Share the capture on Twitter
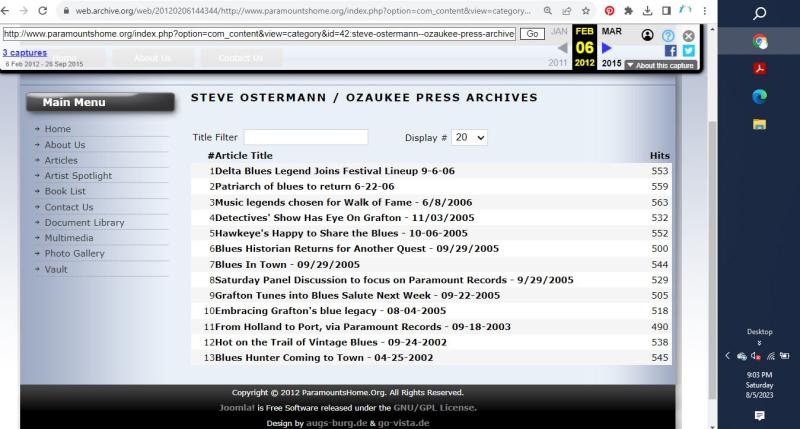The width and height of the screenshot is (800, 429). pyautogui.click(x=687, y=50)
